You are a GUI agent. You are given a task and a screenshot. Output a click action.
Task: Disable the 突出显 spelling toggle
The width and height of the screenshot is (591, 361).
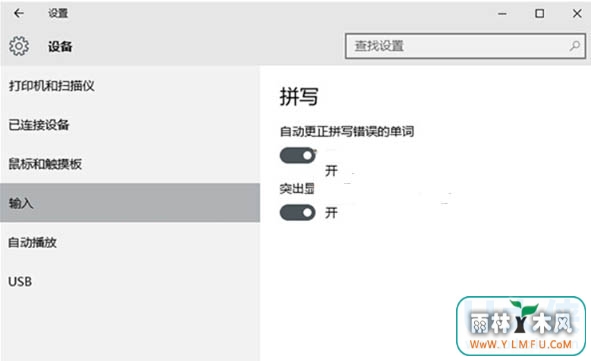pyautogui.click(x=297, y=213)
